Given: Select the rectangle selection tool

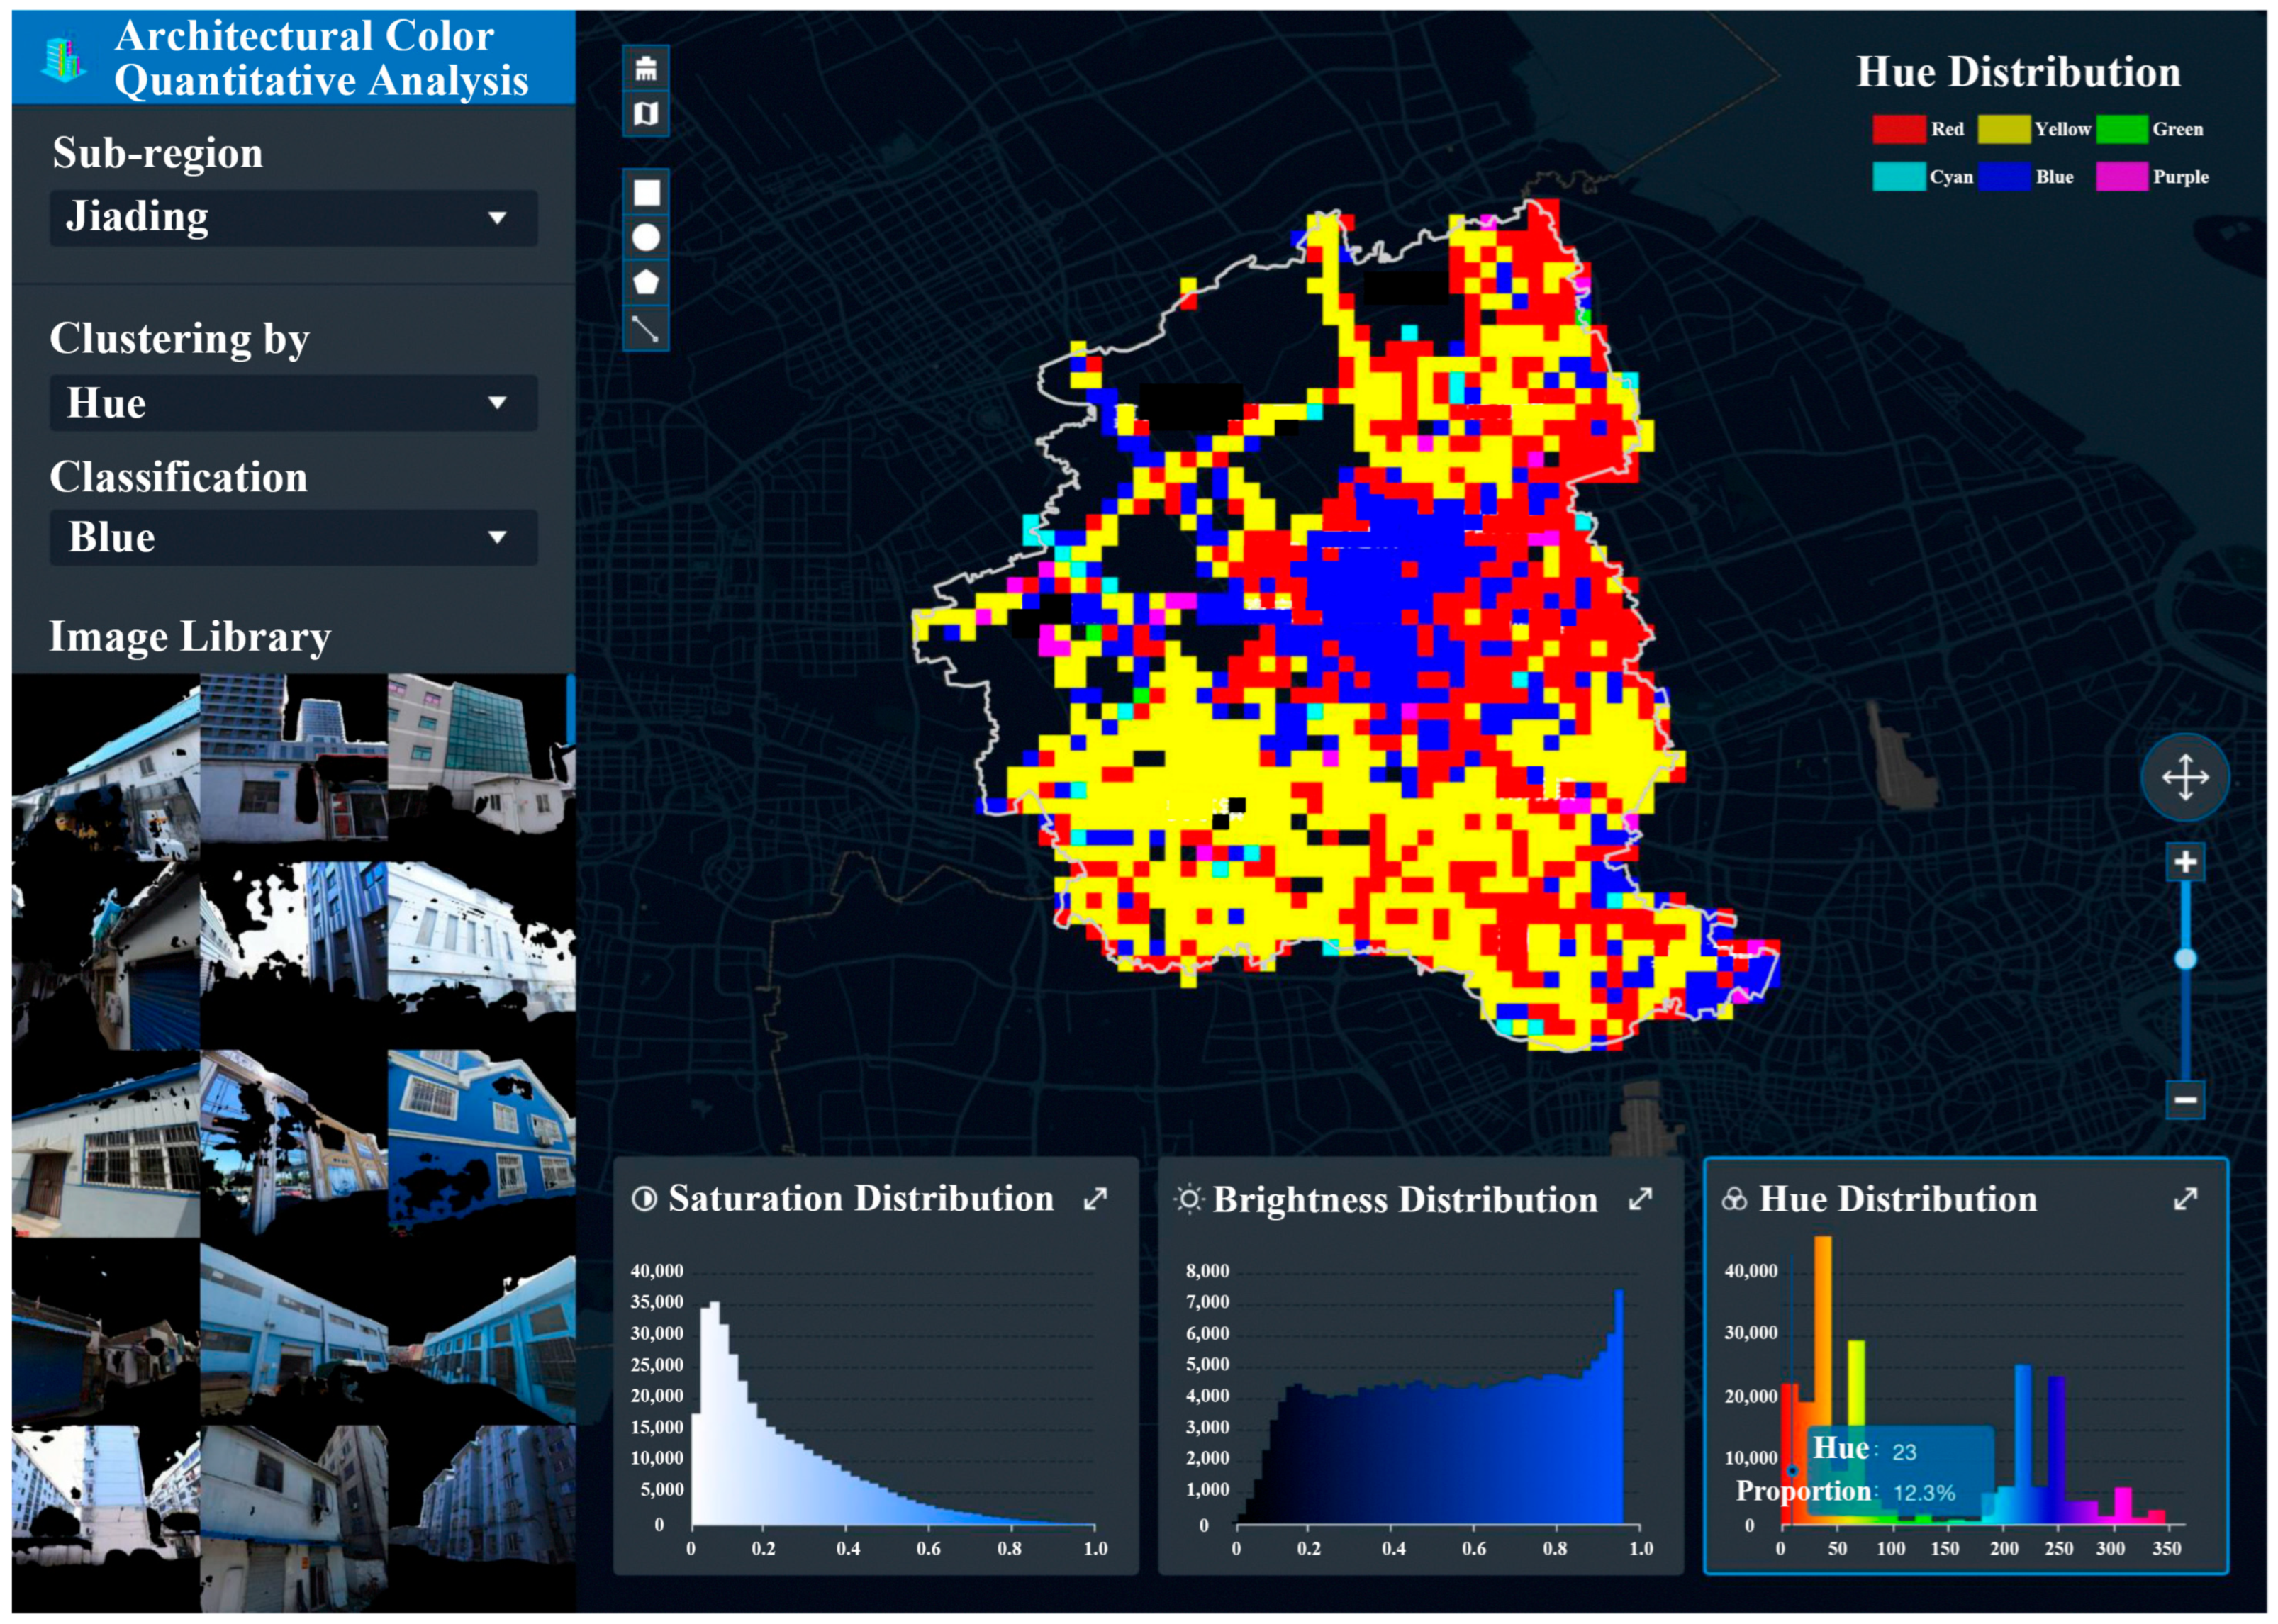Looking at the screenshot, I should click(646, 192).
